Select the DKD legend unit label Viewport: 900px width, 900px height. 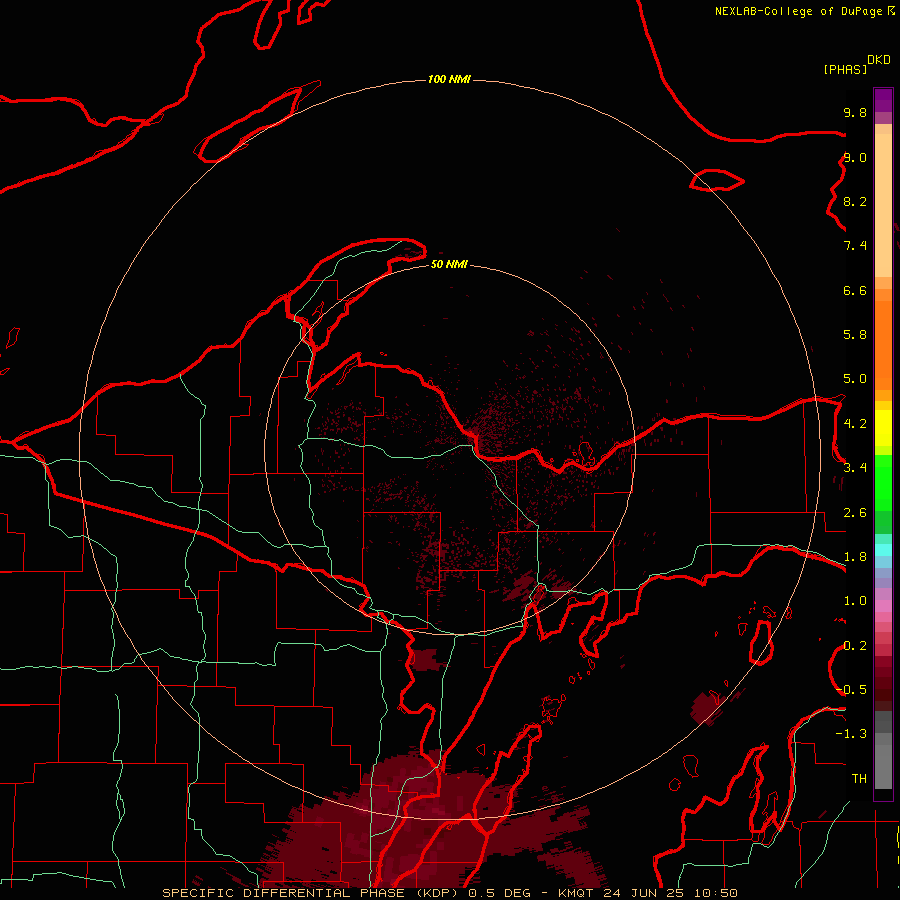click(x=878, y=60)
